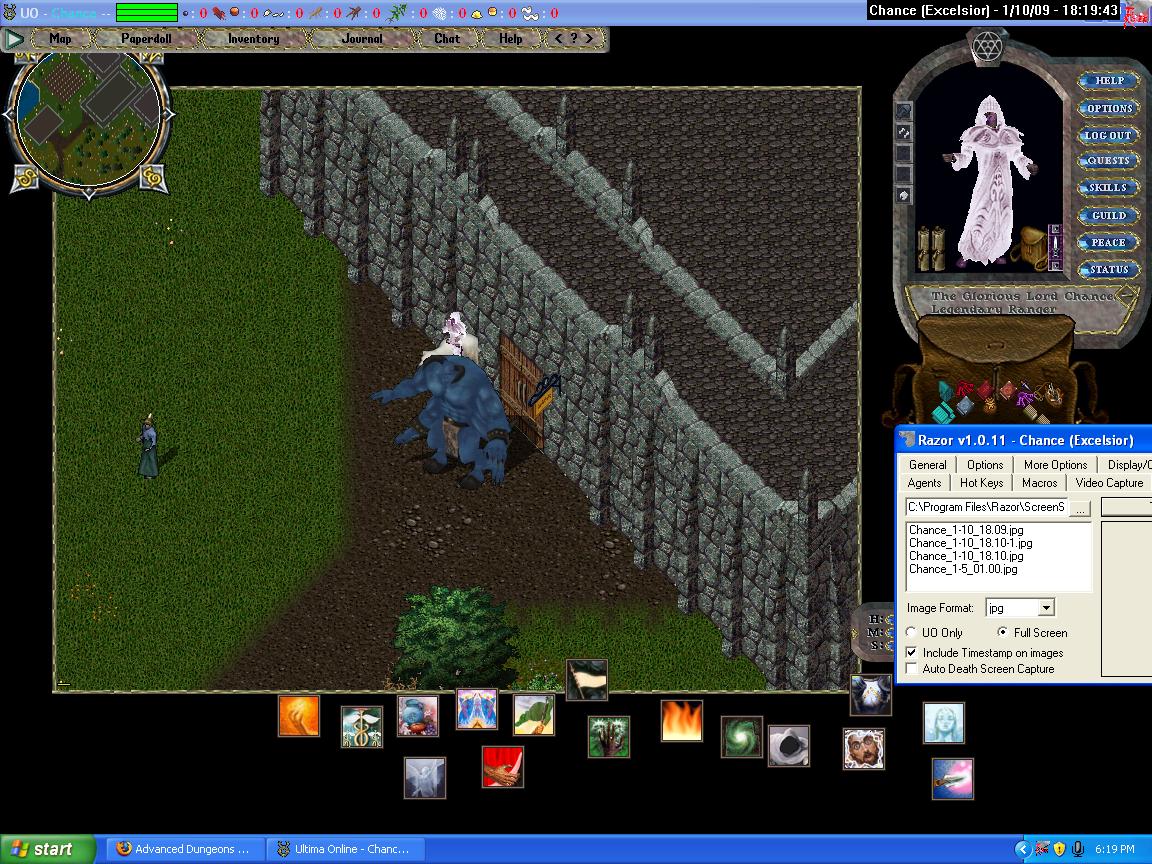Select file Chance_1-10_18.09.jpg

pos(965,530)
